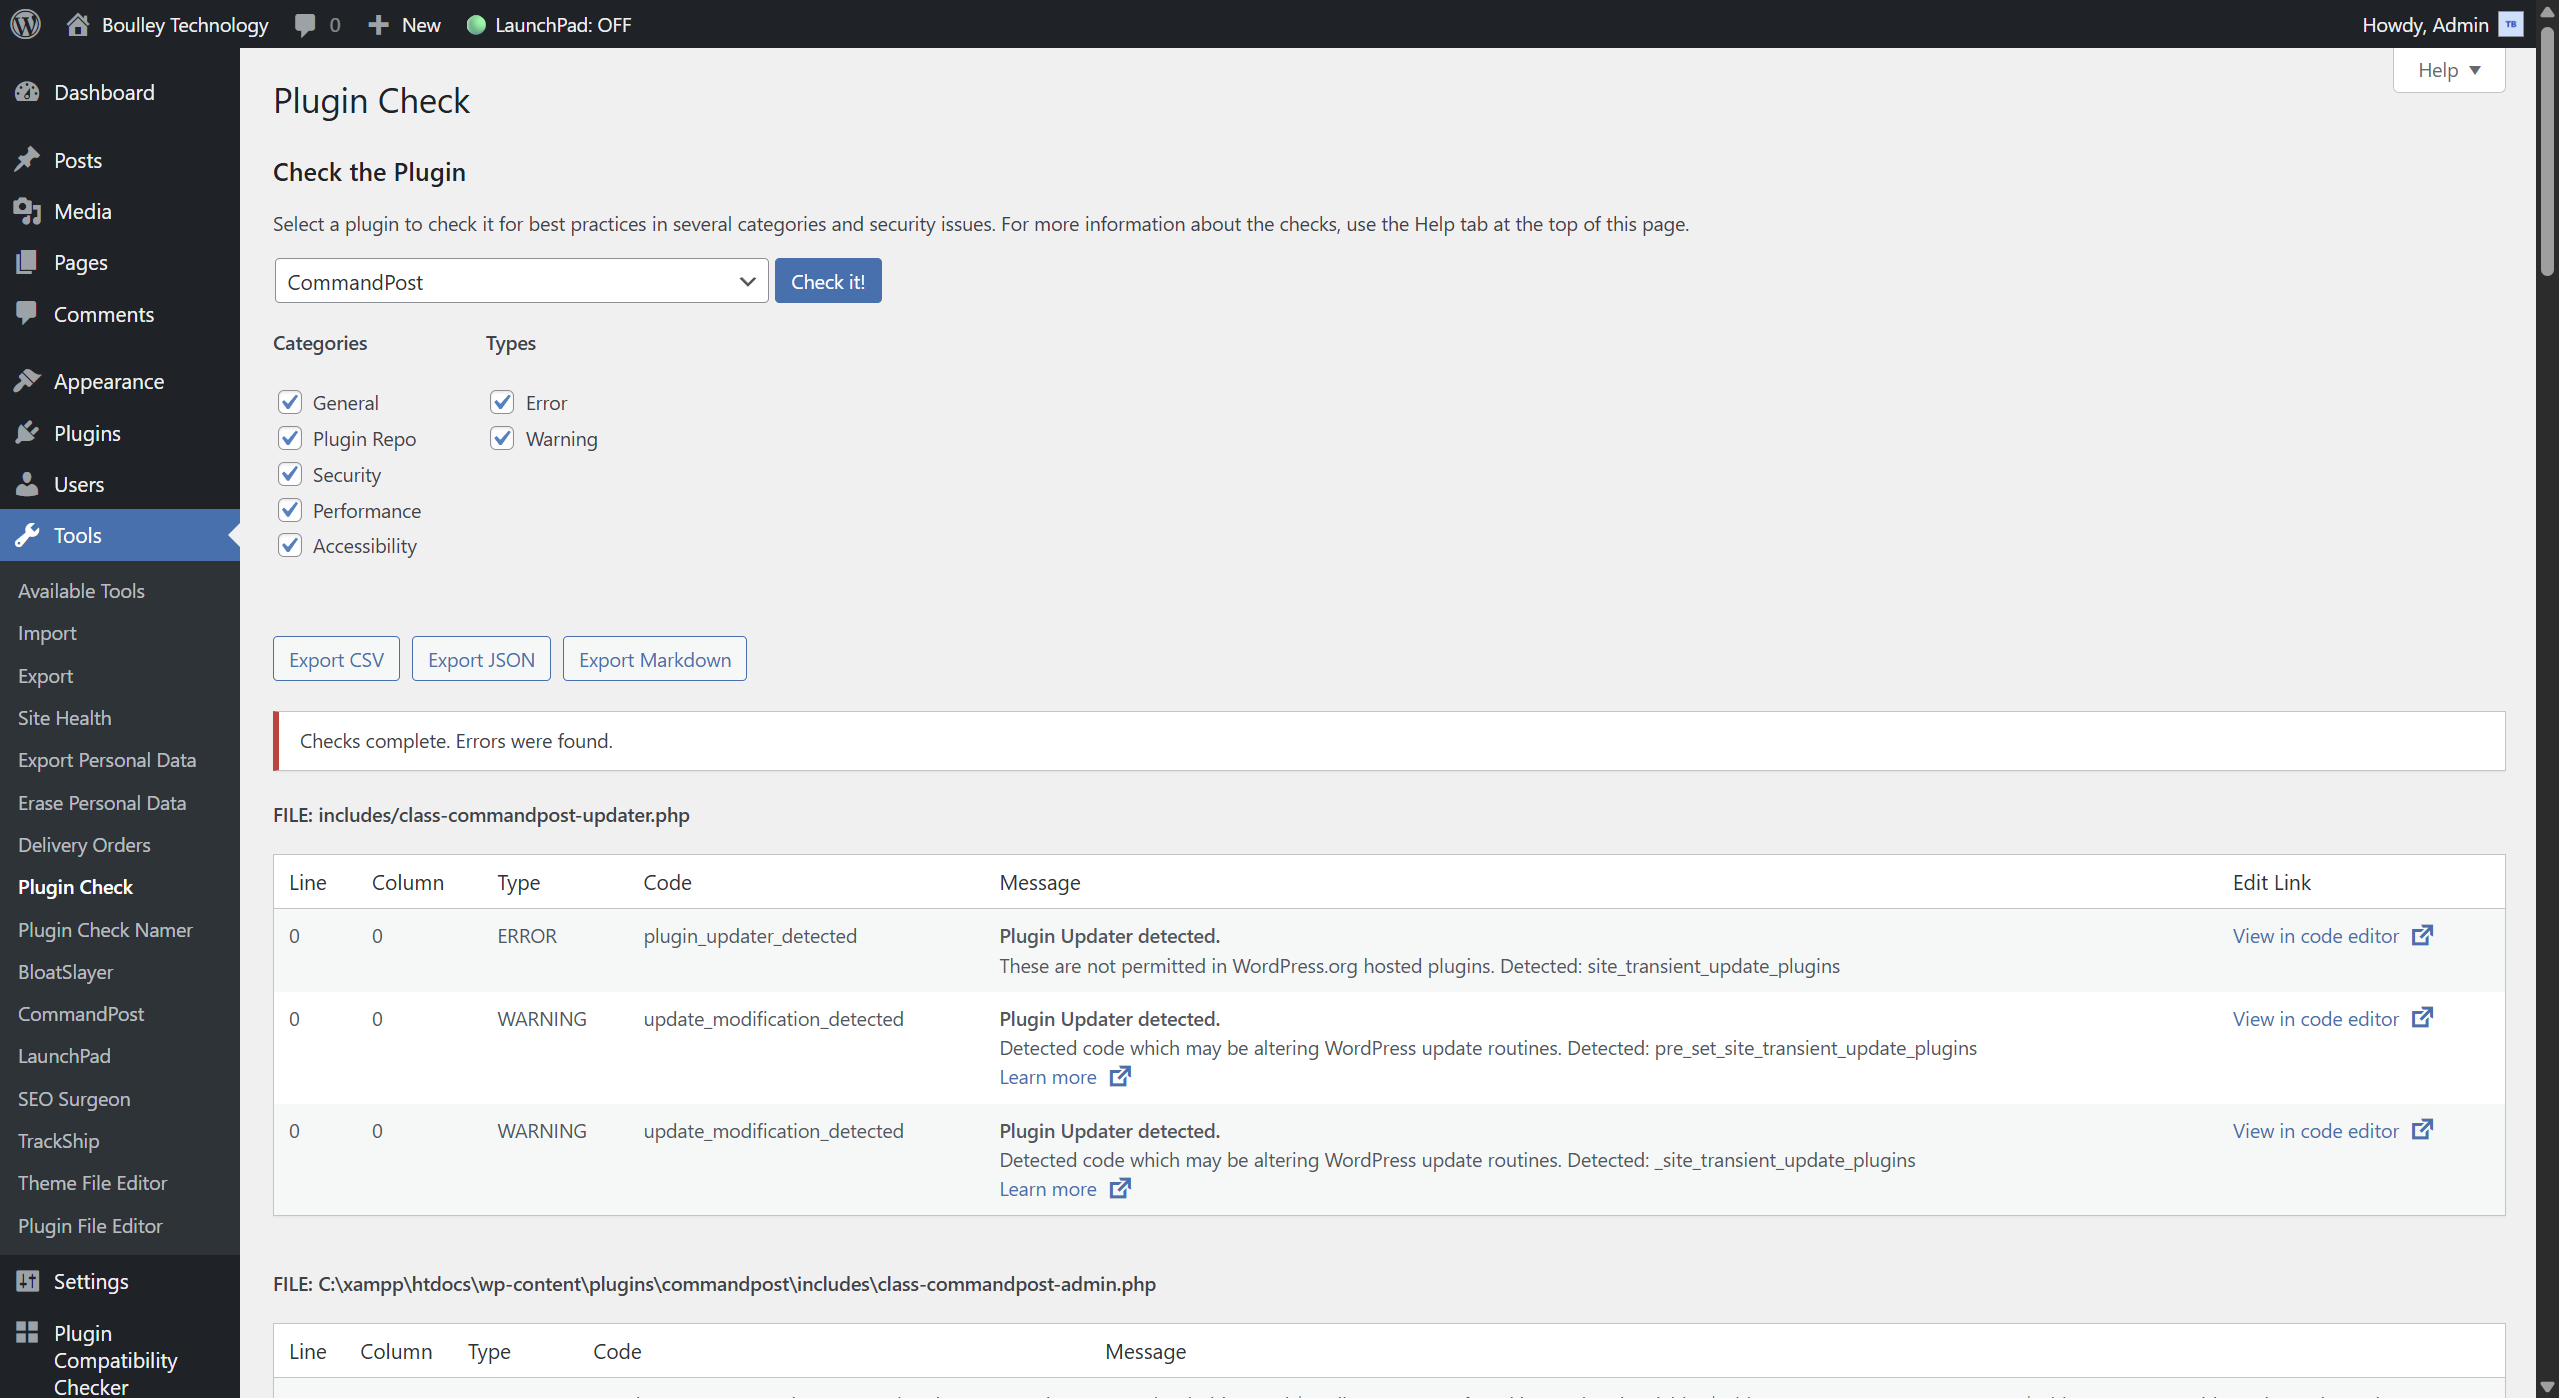2559x1398 pixels.
Task: Open Plugins via its plug icon
Action: point(29,432)
